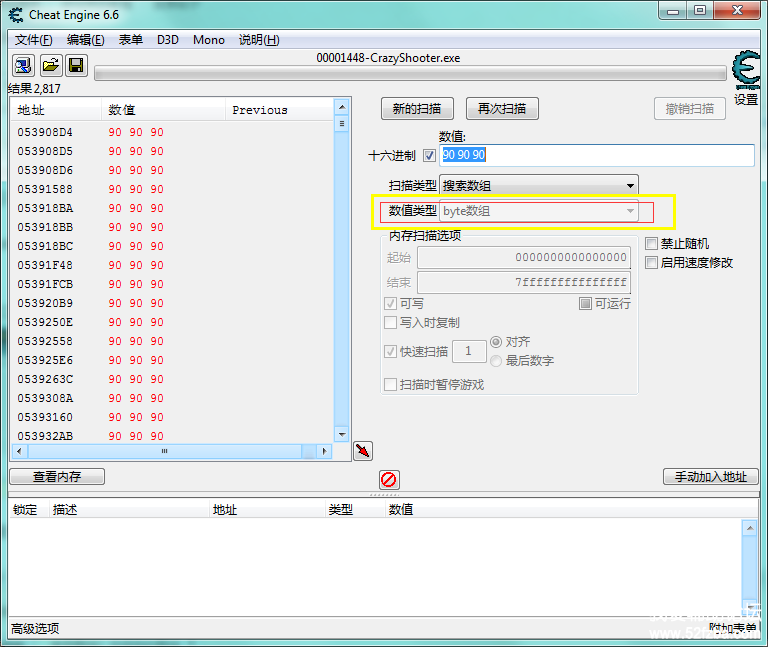The width and height of the screenshot is (768, 647).
Task: Click red arrow add-to-address-list icon
Action: 362,451
